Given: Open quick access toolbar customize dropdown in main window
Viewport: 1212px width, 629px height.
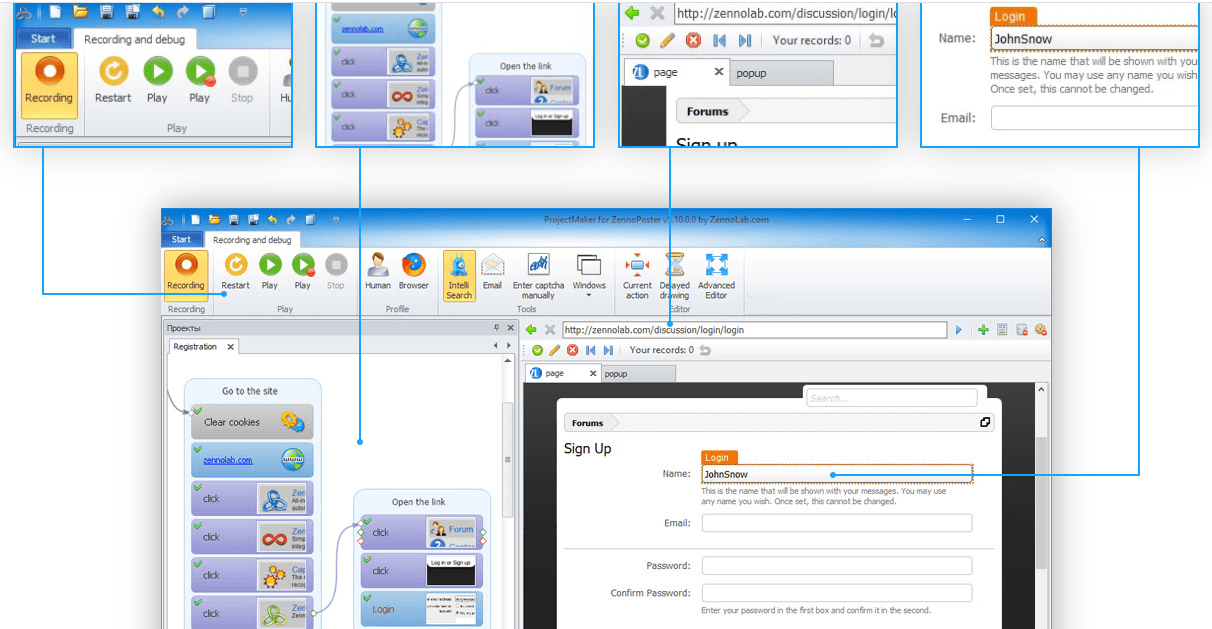Looking at the screenshot, I should click(x=335, y=219).
